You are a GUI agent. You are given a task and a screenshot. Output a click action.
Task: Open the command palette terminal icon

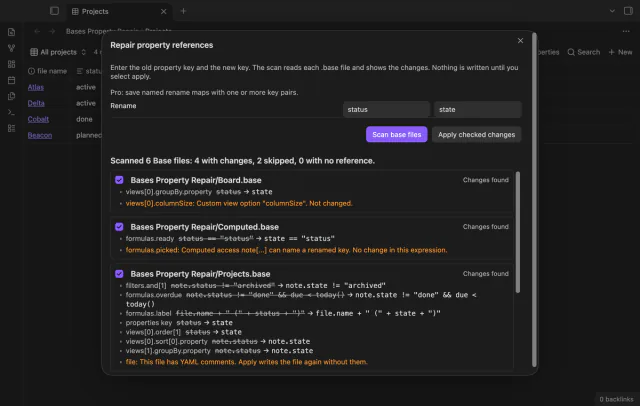click(x=11, y=112)
